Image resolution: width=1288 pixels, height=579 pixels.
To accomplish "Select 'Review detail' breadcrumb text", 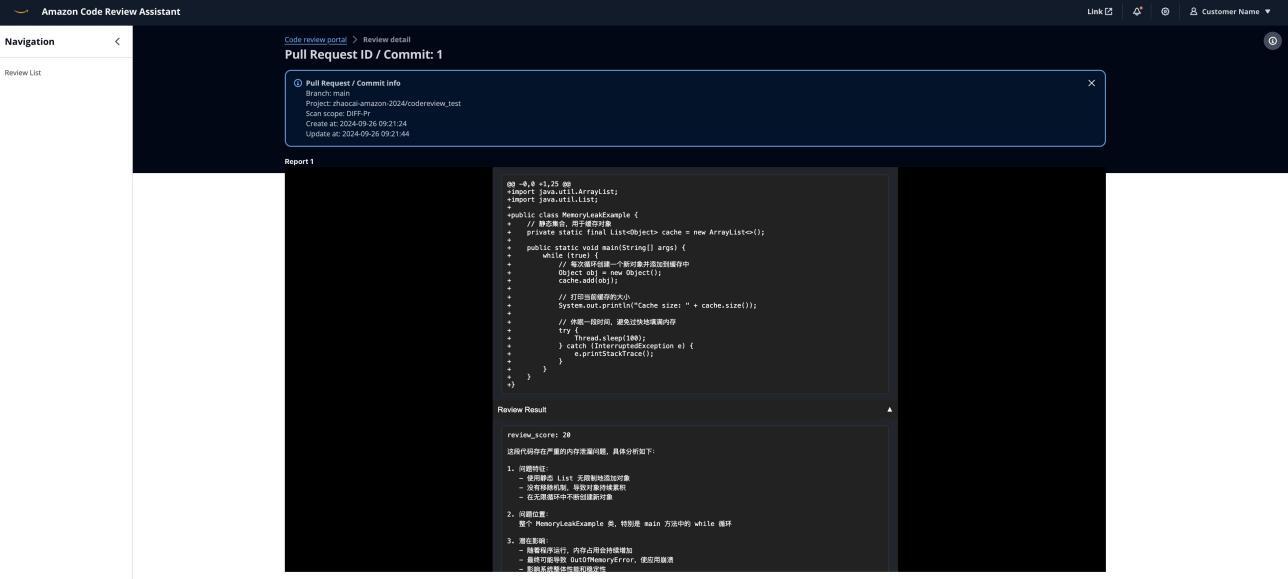I will click(386, 40).
